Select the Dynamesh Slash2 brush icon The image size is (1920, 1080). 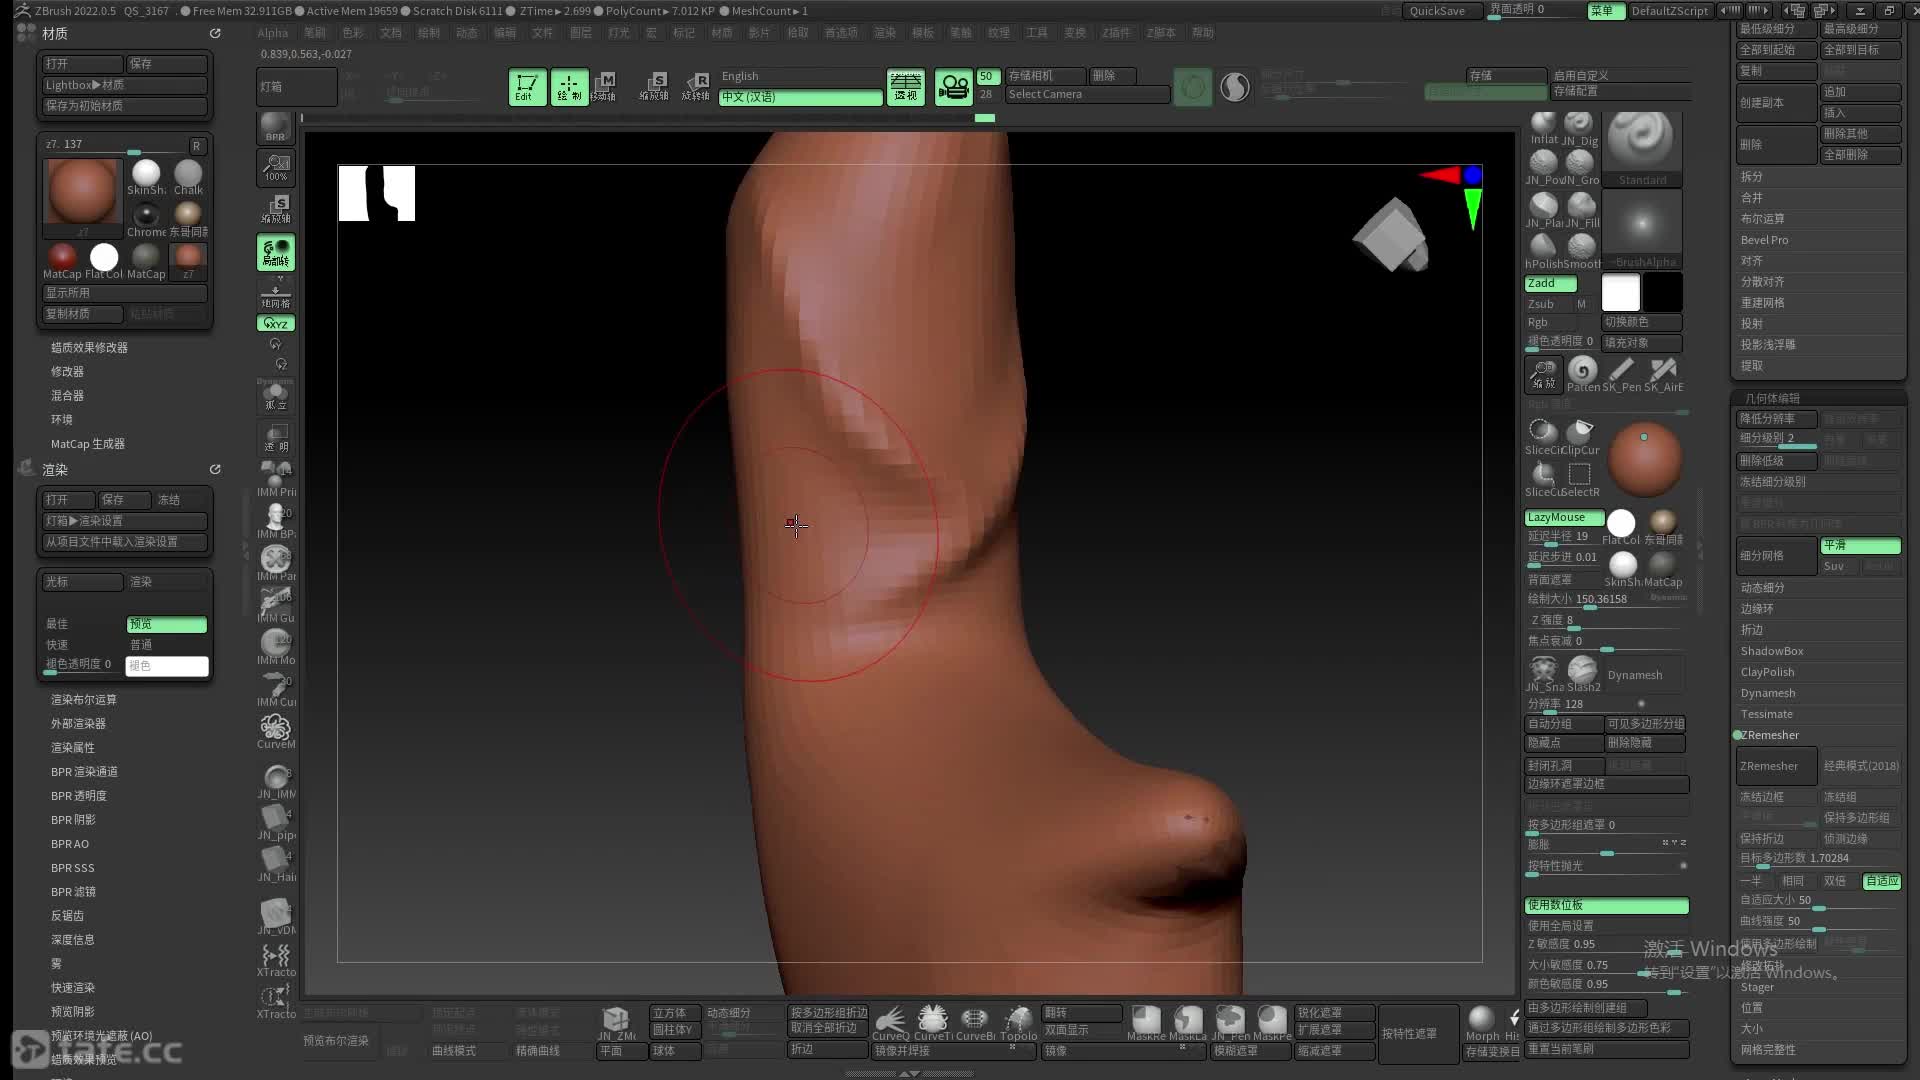point(1583,673)
